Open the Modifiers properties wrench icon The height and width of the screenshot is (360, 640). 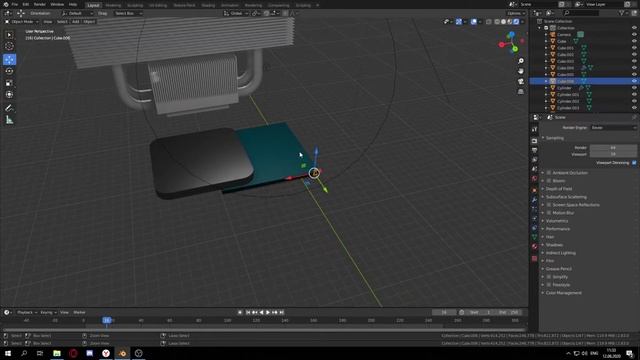coord(534,200)
